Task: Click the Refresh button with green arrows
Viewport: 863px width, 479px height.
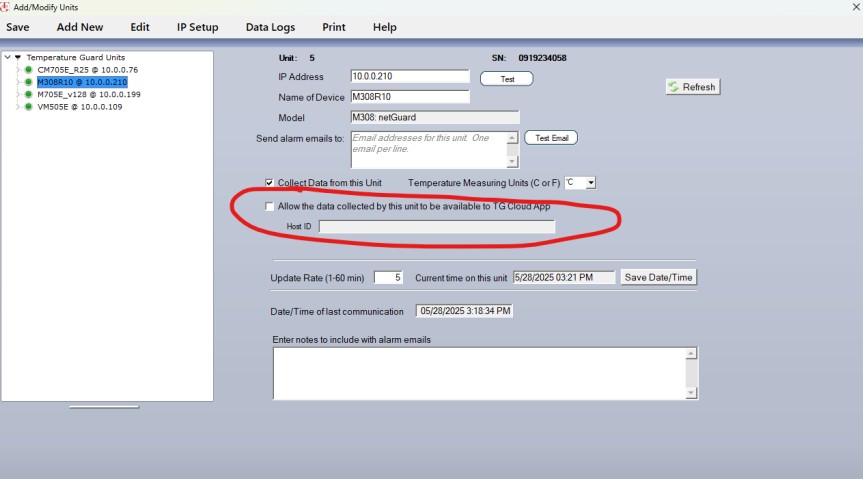Action: tap(692, 87)
